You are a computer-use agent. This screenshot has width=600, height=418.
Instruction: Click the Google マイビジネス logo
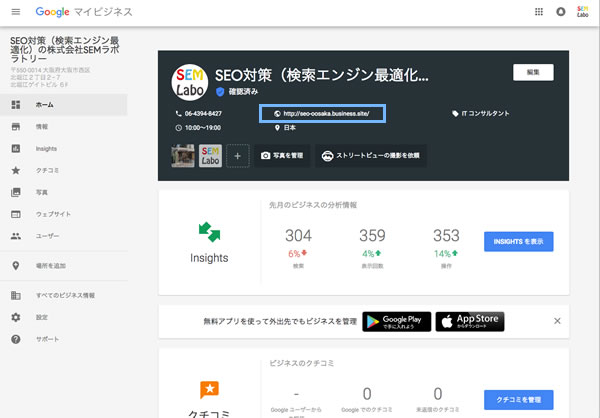[84, 12]
